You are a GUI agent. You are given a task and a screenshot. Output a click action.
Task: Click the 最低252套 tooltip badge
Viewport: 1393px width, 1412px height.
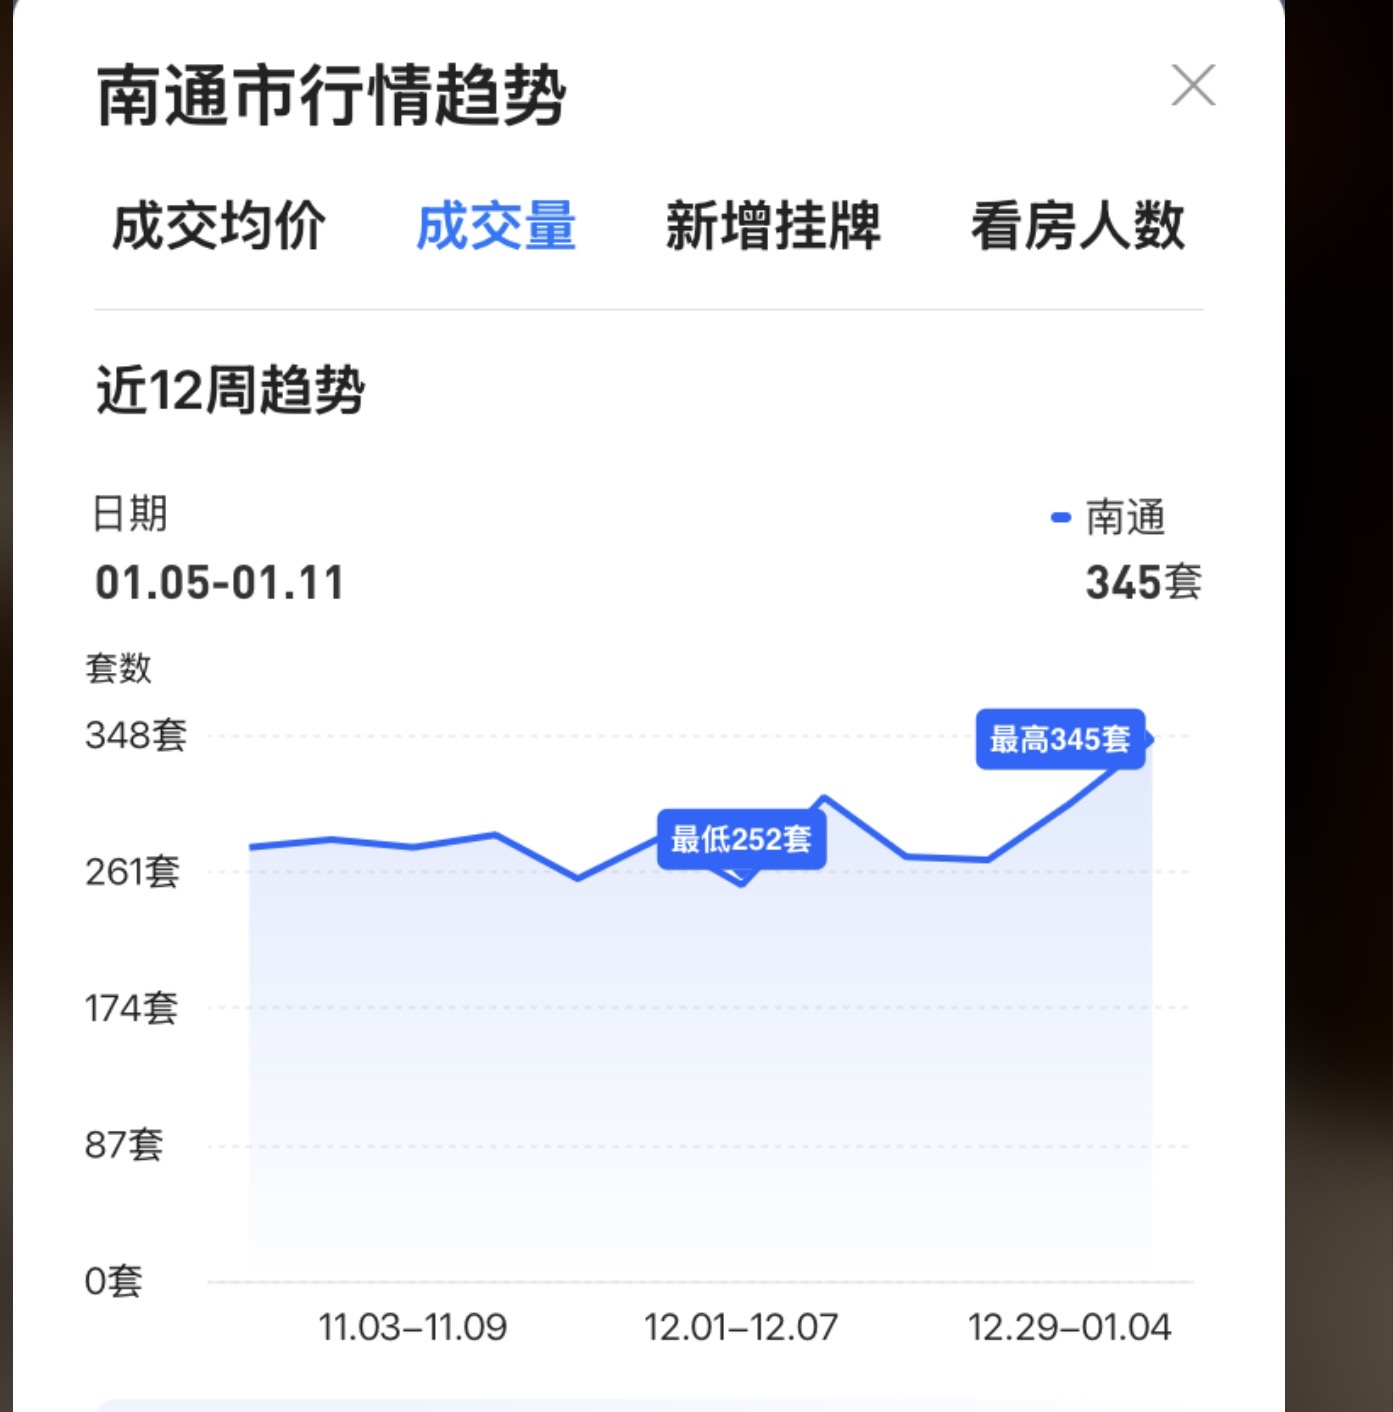[741, 839]
